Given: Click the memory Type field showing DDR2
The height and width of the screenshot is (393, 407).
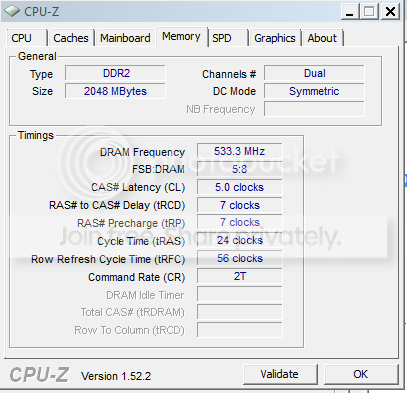Looking at the screenshot, I should (115, 73).
